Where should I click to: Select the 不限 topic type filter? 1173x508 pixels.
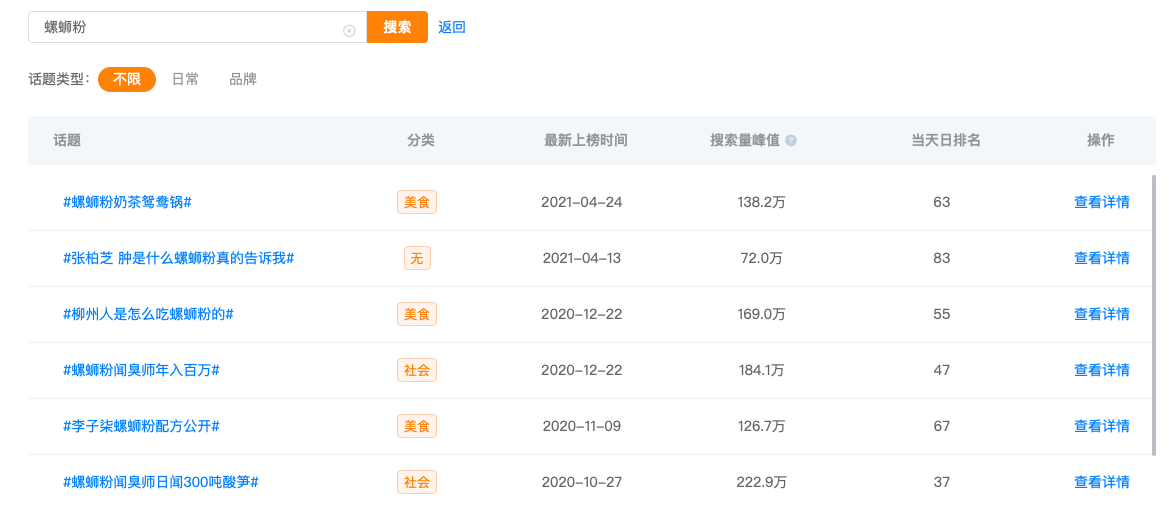(127, 79)
